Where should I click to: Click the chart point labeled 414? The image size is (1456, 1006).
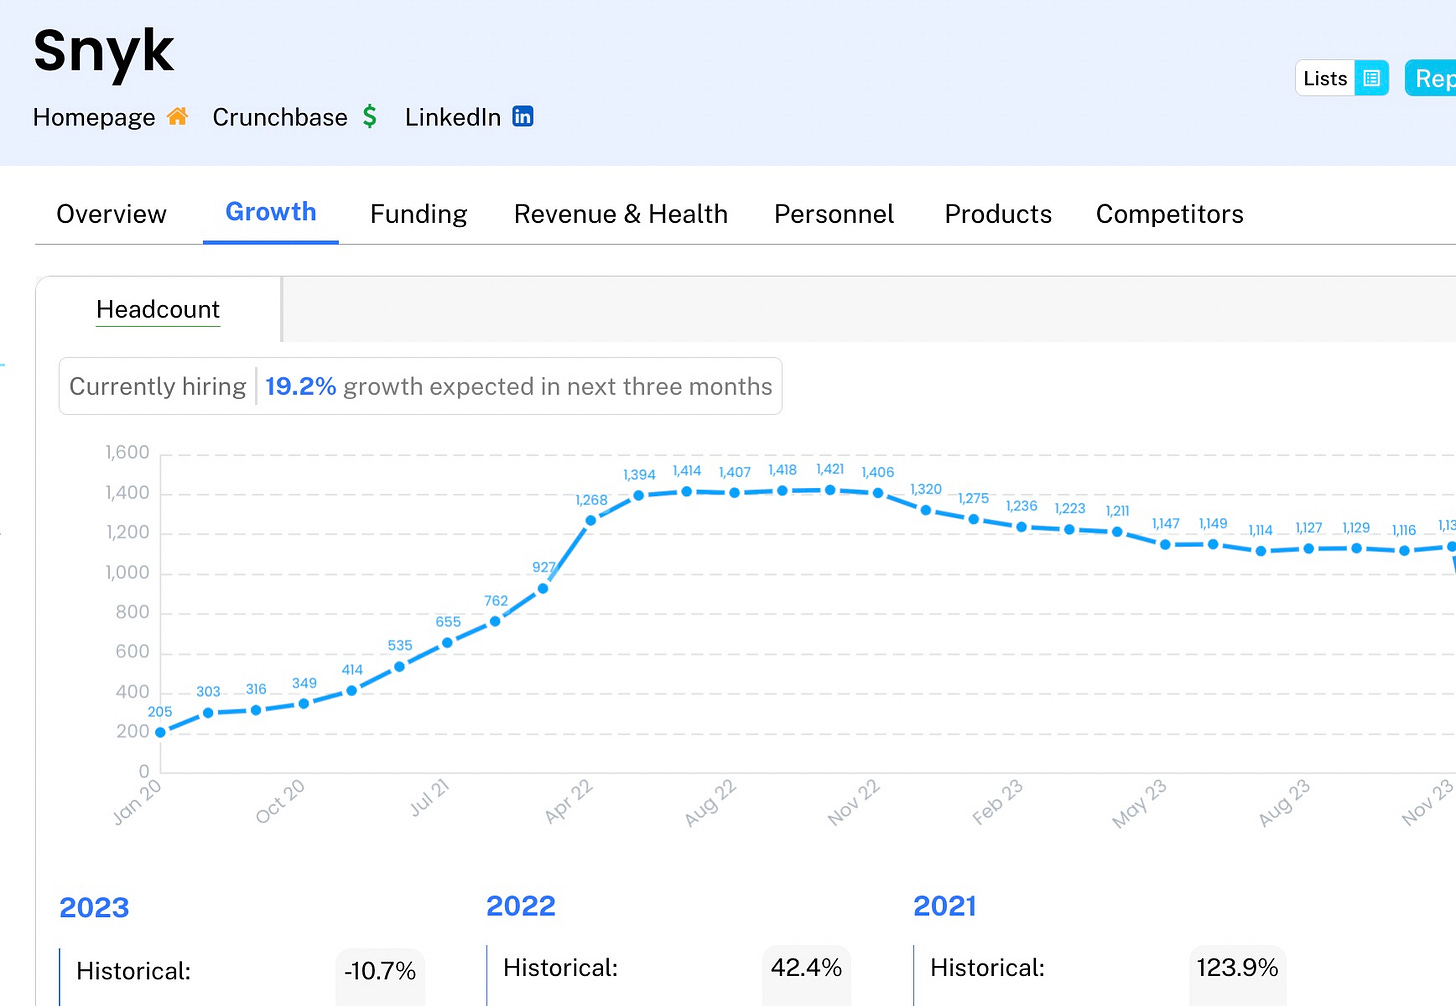[x=351, y=691]
